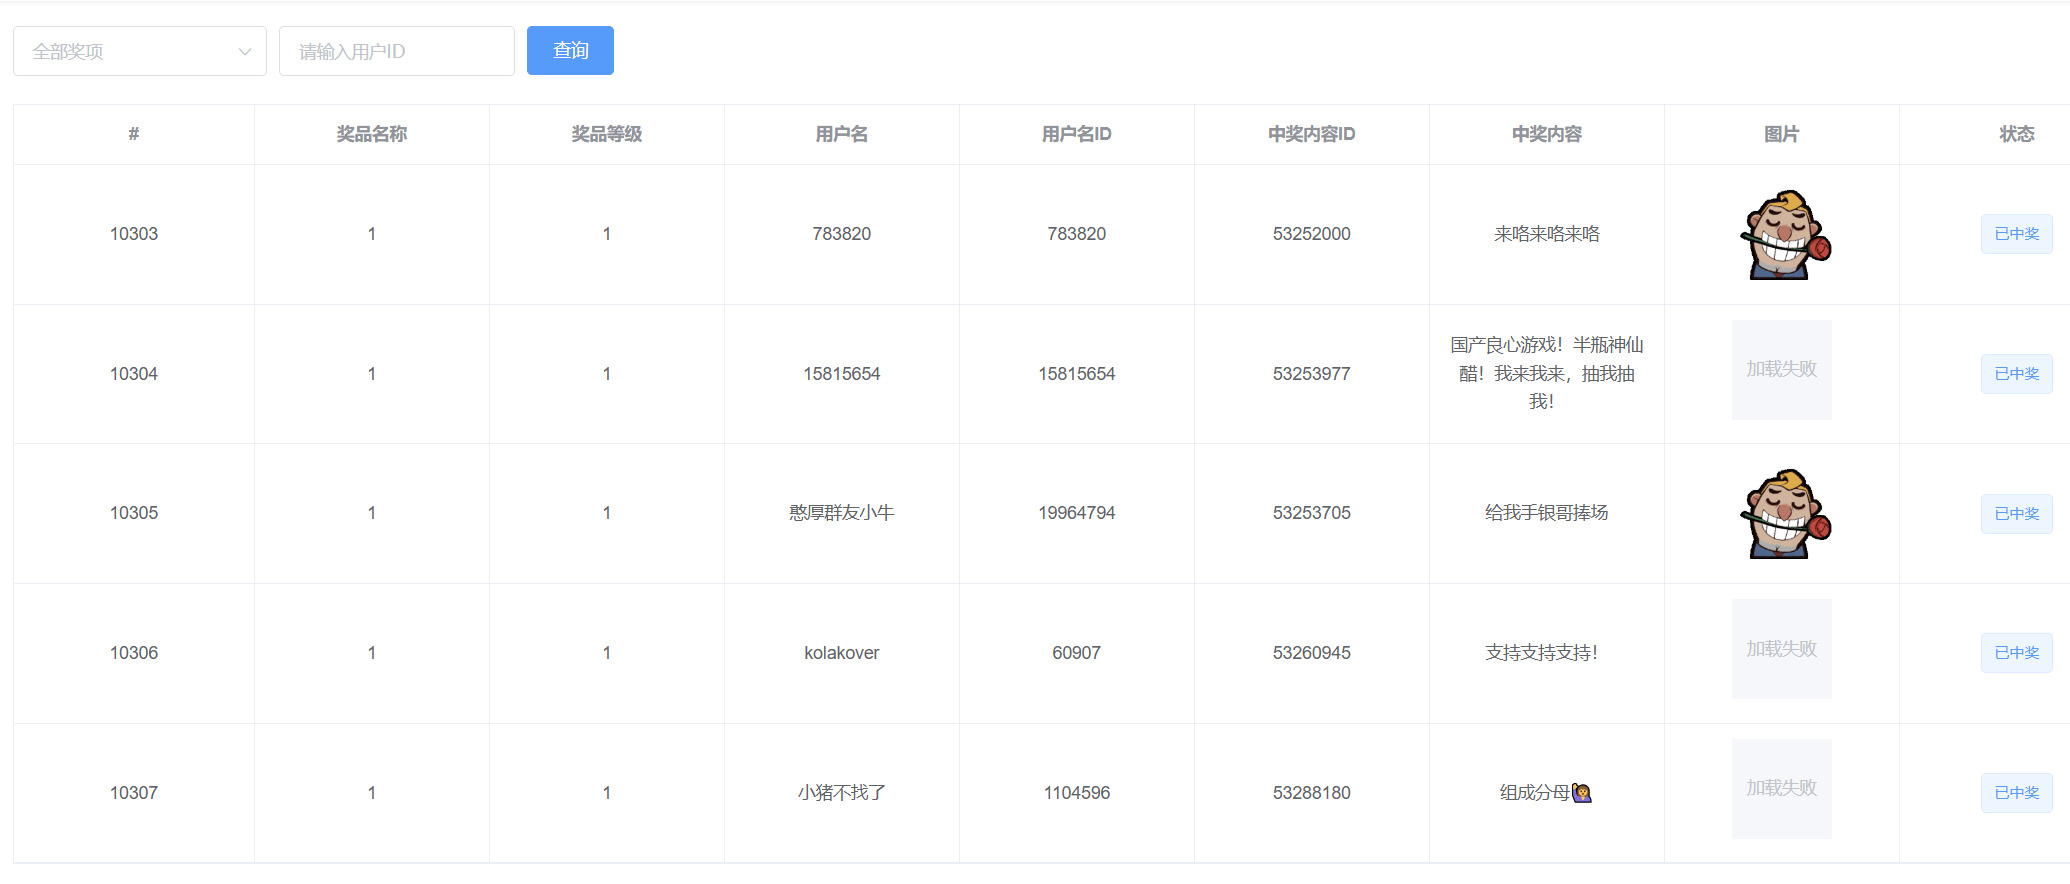
Task: Click the 已中奖 status tag in row 10305
Action: [2017, 513]
